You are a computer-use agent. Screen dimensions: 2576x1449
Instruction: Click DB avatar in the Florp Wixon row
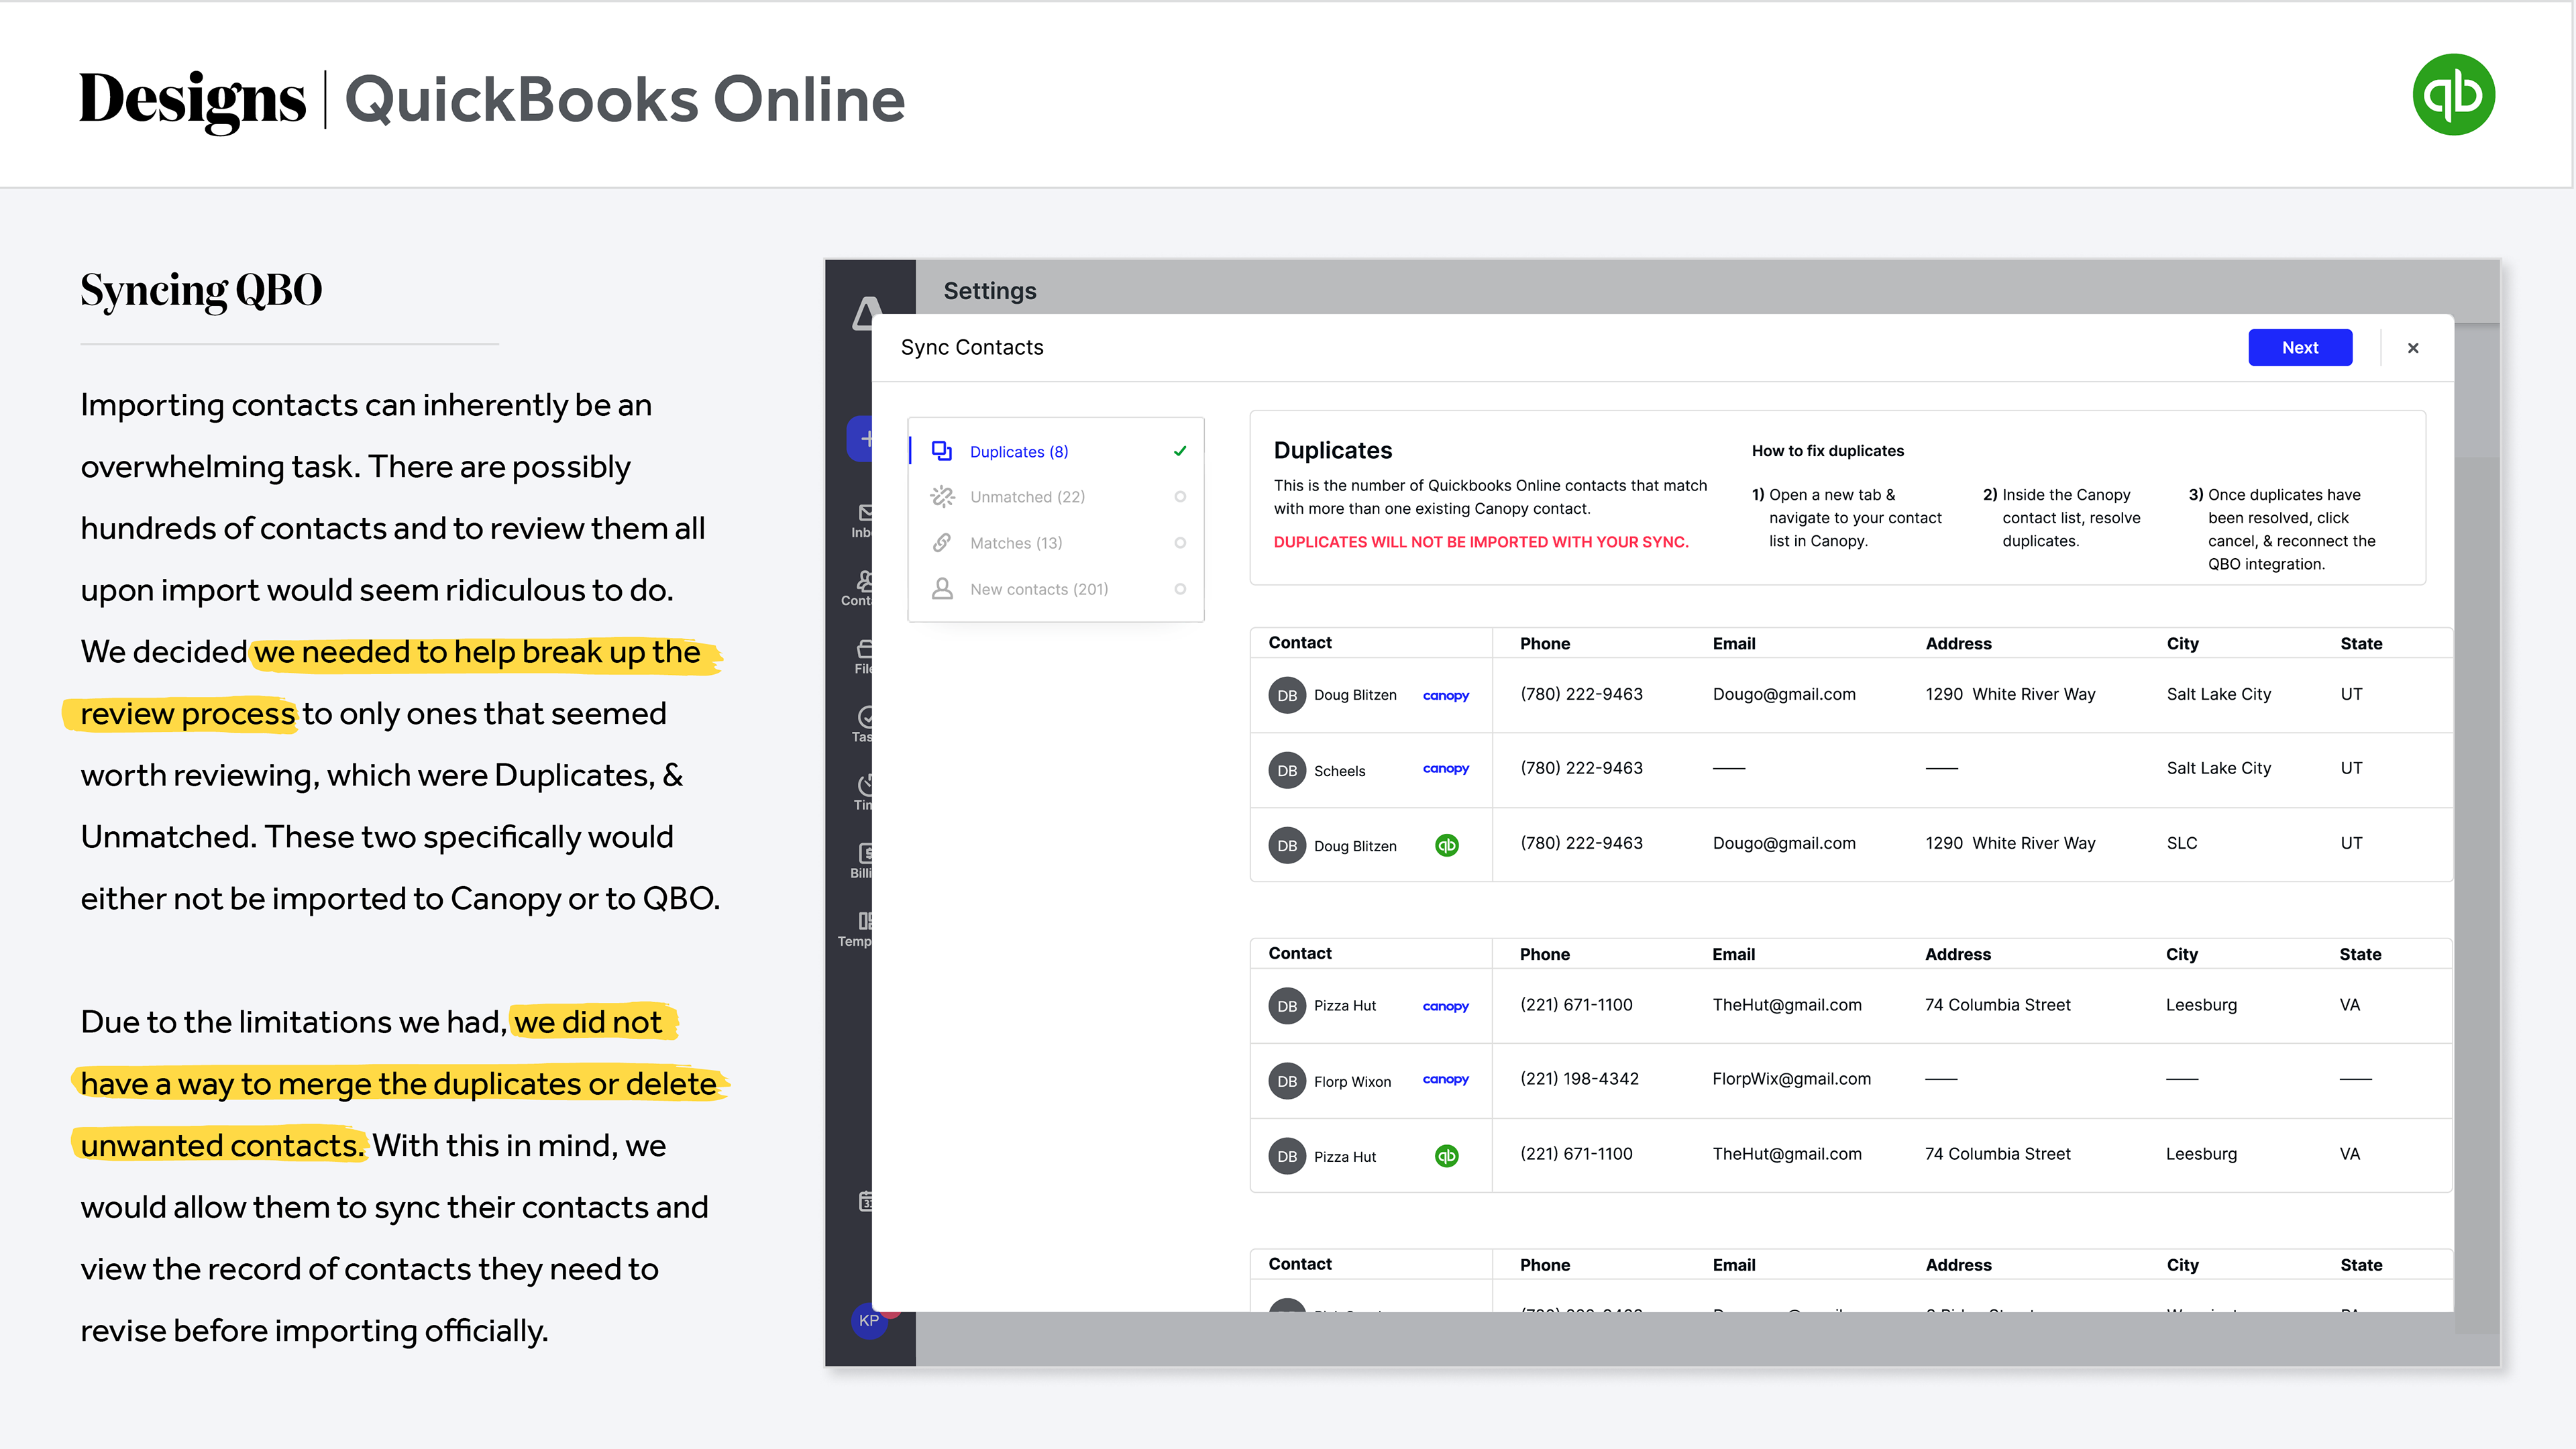(1287, 1081)
